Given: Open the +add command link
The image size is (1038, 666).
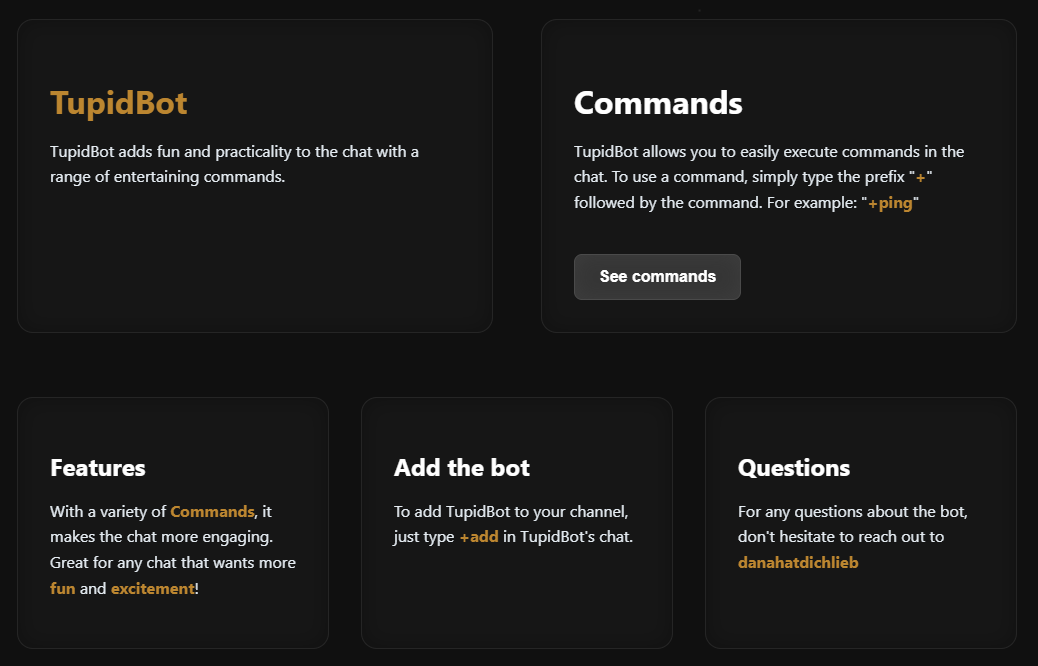Looking at the screenshot, I should pyautogui.click(x=481, y=536).
